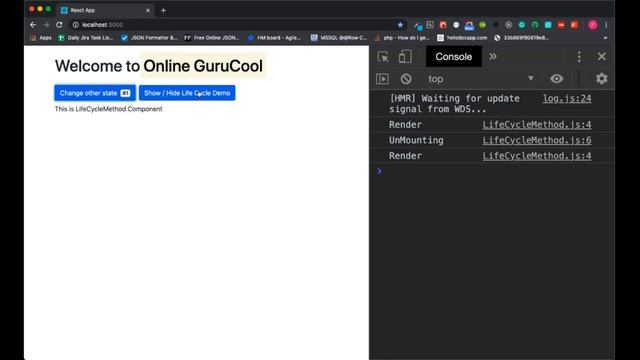Click Show / Hide Life Cycle Demo button
The height and width of the screenshot is (360, 640).
[x=187, y=93]
